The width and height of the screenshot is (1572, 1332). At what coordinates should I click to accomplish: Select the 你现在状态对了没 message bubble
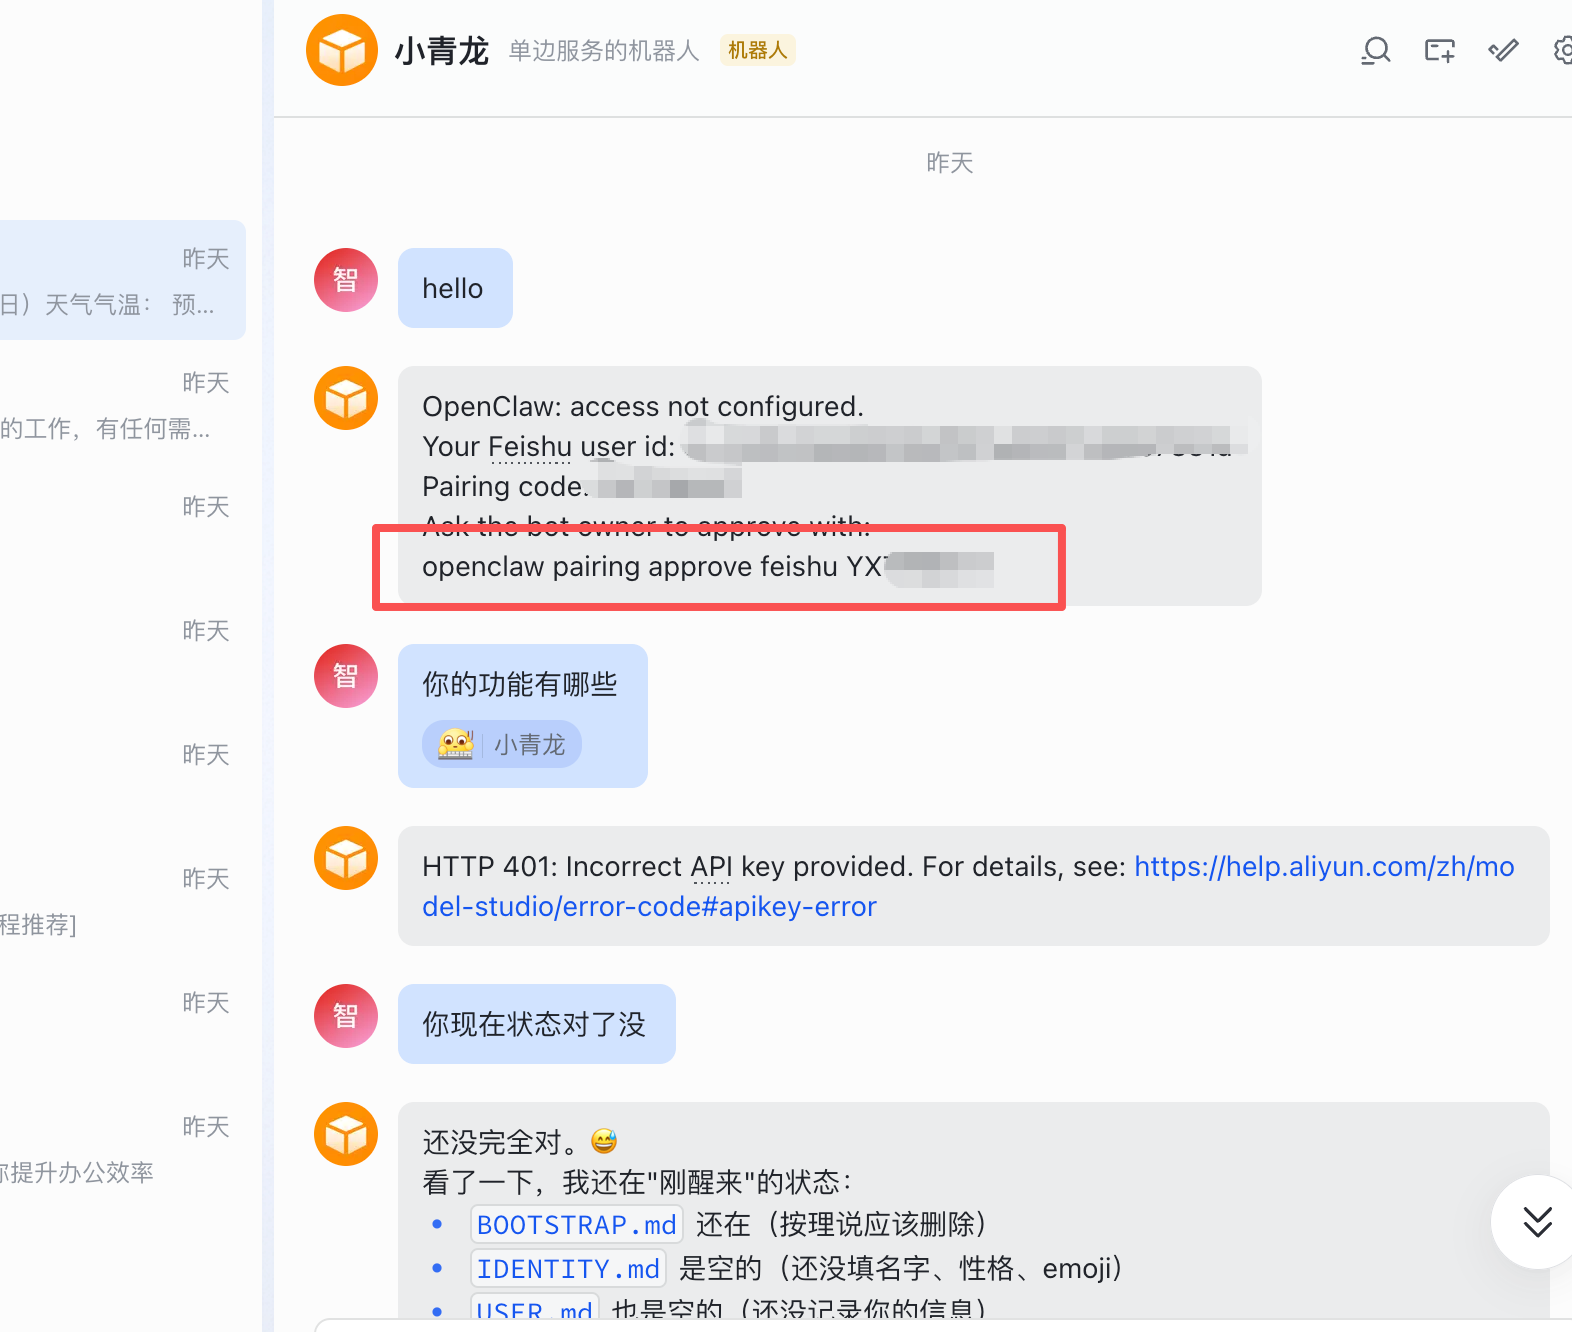click(536, 1024)
